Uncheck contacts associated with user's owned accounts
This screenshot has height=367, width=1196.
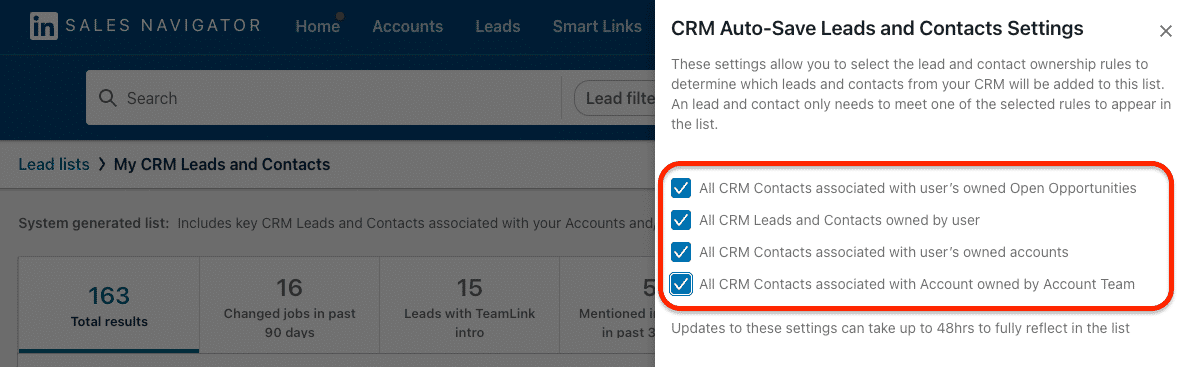click(x=681, y=253)
